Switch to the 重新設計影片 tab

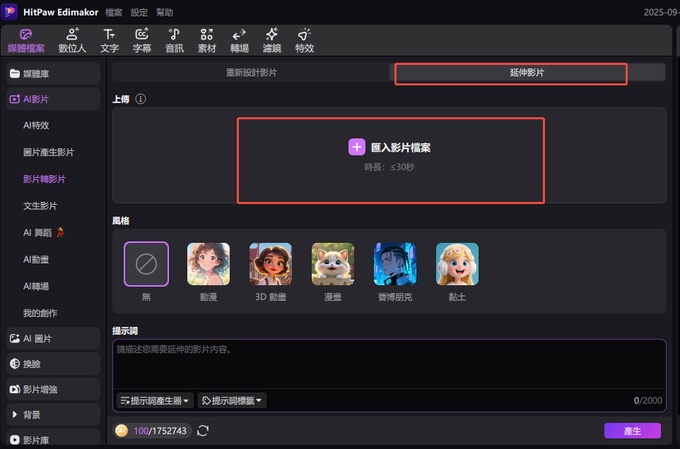click(x=249, y=74)
